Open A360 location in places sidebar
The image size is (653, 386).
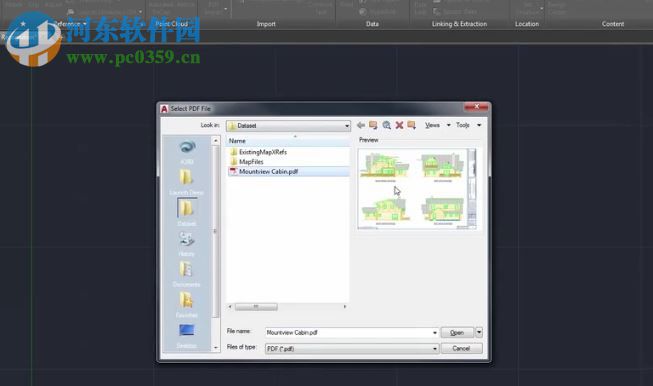187,152
